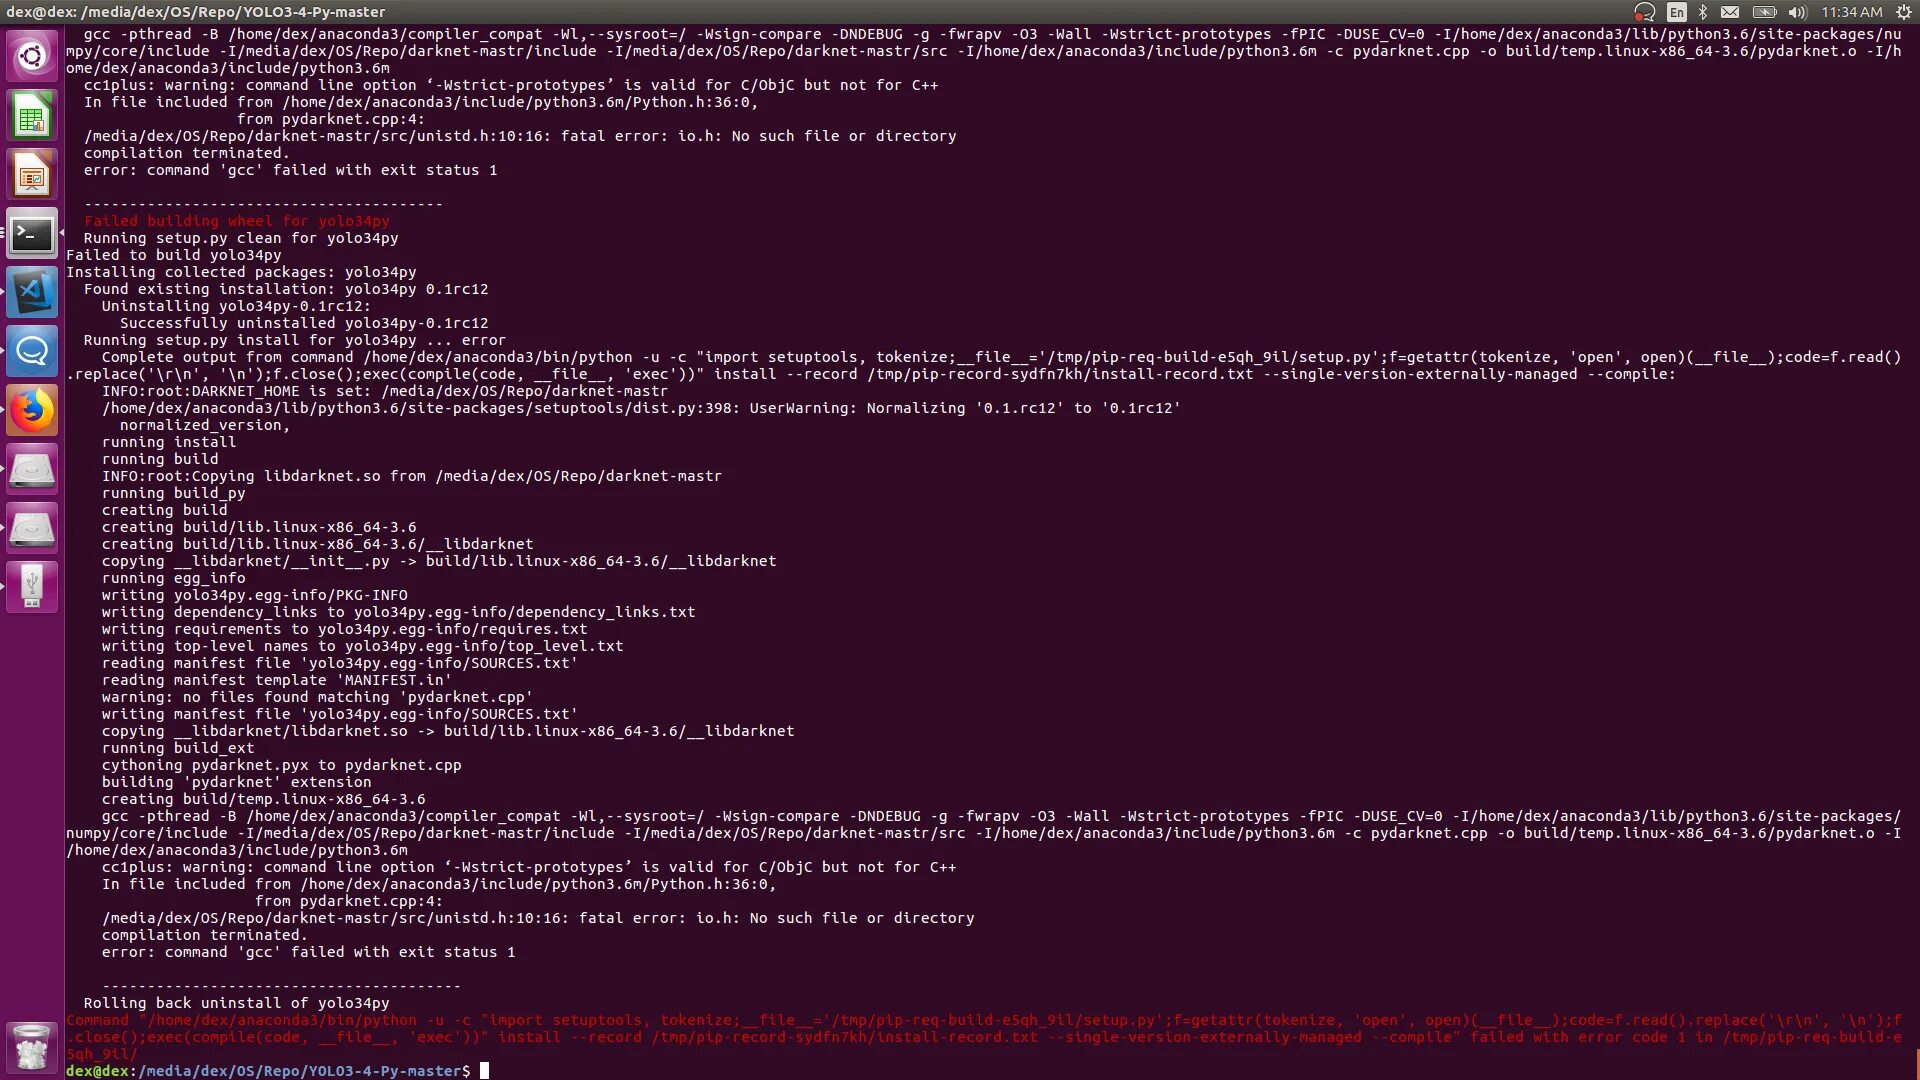Open the screenshot/screen recorder icon in tray
The width and height of the screenshot is (1920, 1080).
coord(1646,13)
